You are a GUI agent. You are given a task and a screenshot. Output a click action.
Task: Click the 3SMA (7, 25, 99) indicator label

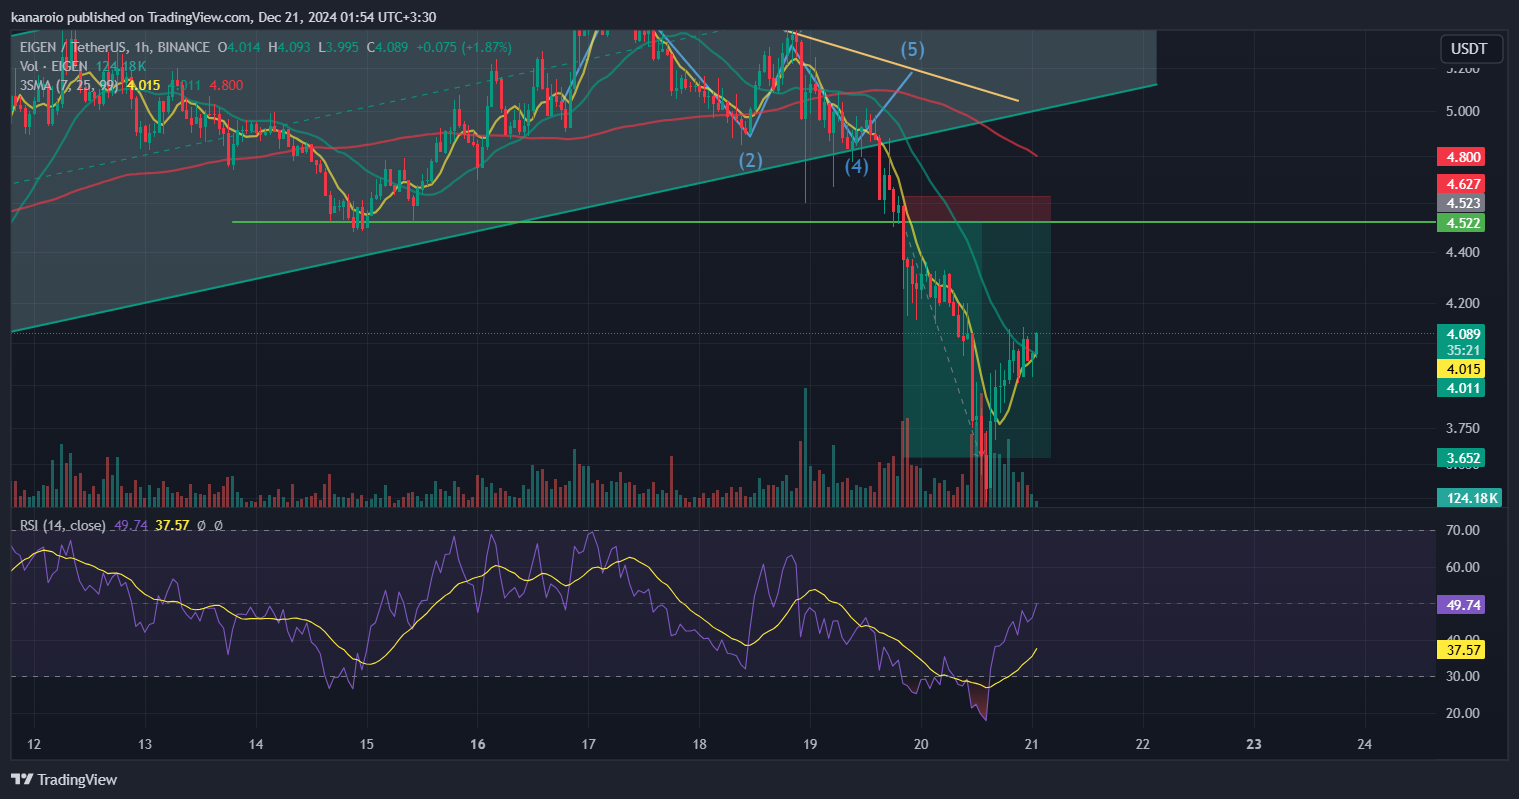click(70, 85)
